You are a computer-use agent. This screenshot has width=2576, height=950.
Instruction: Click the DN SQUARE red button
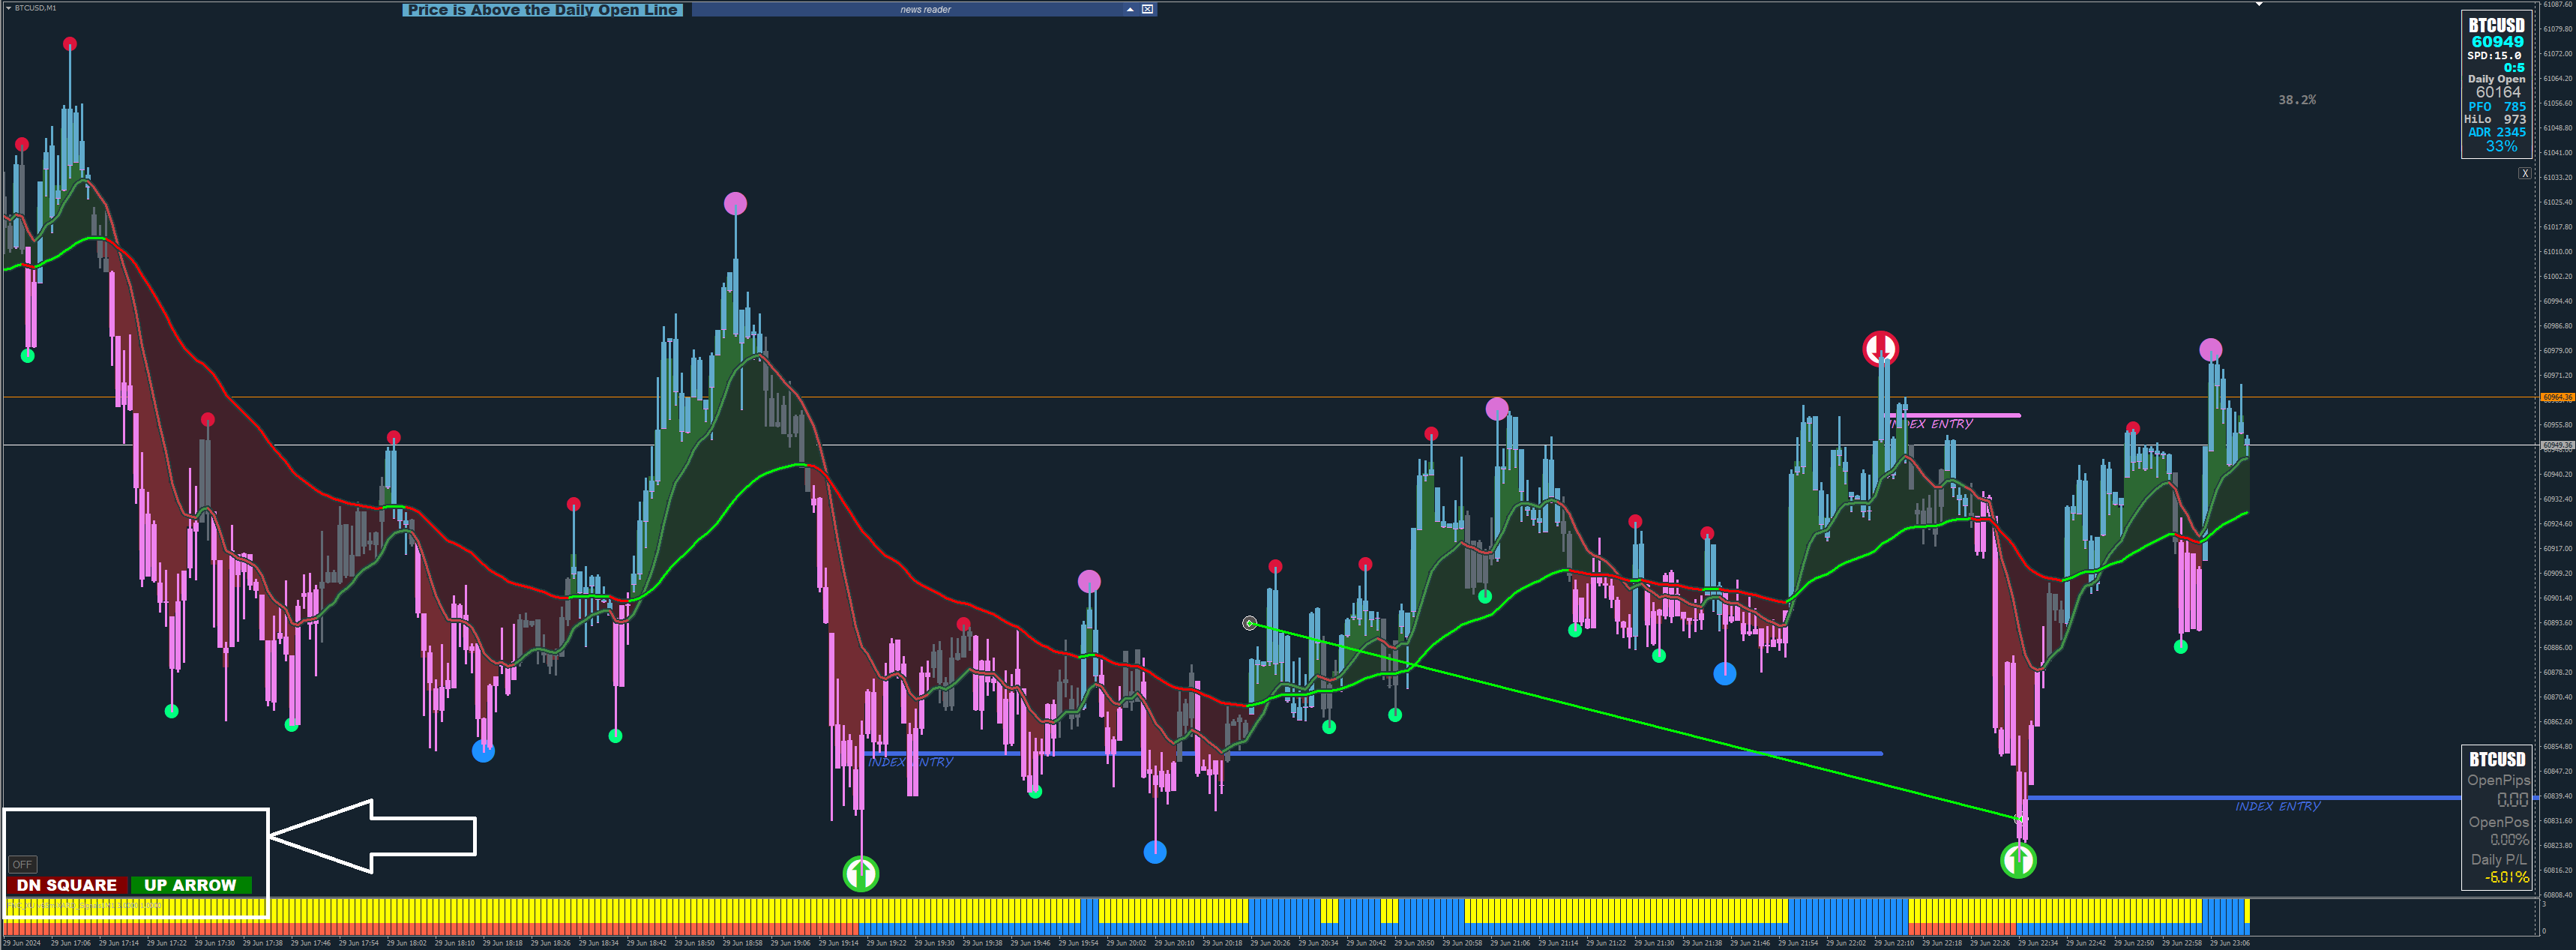pos(66,885)
